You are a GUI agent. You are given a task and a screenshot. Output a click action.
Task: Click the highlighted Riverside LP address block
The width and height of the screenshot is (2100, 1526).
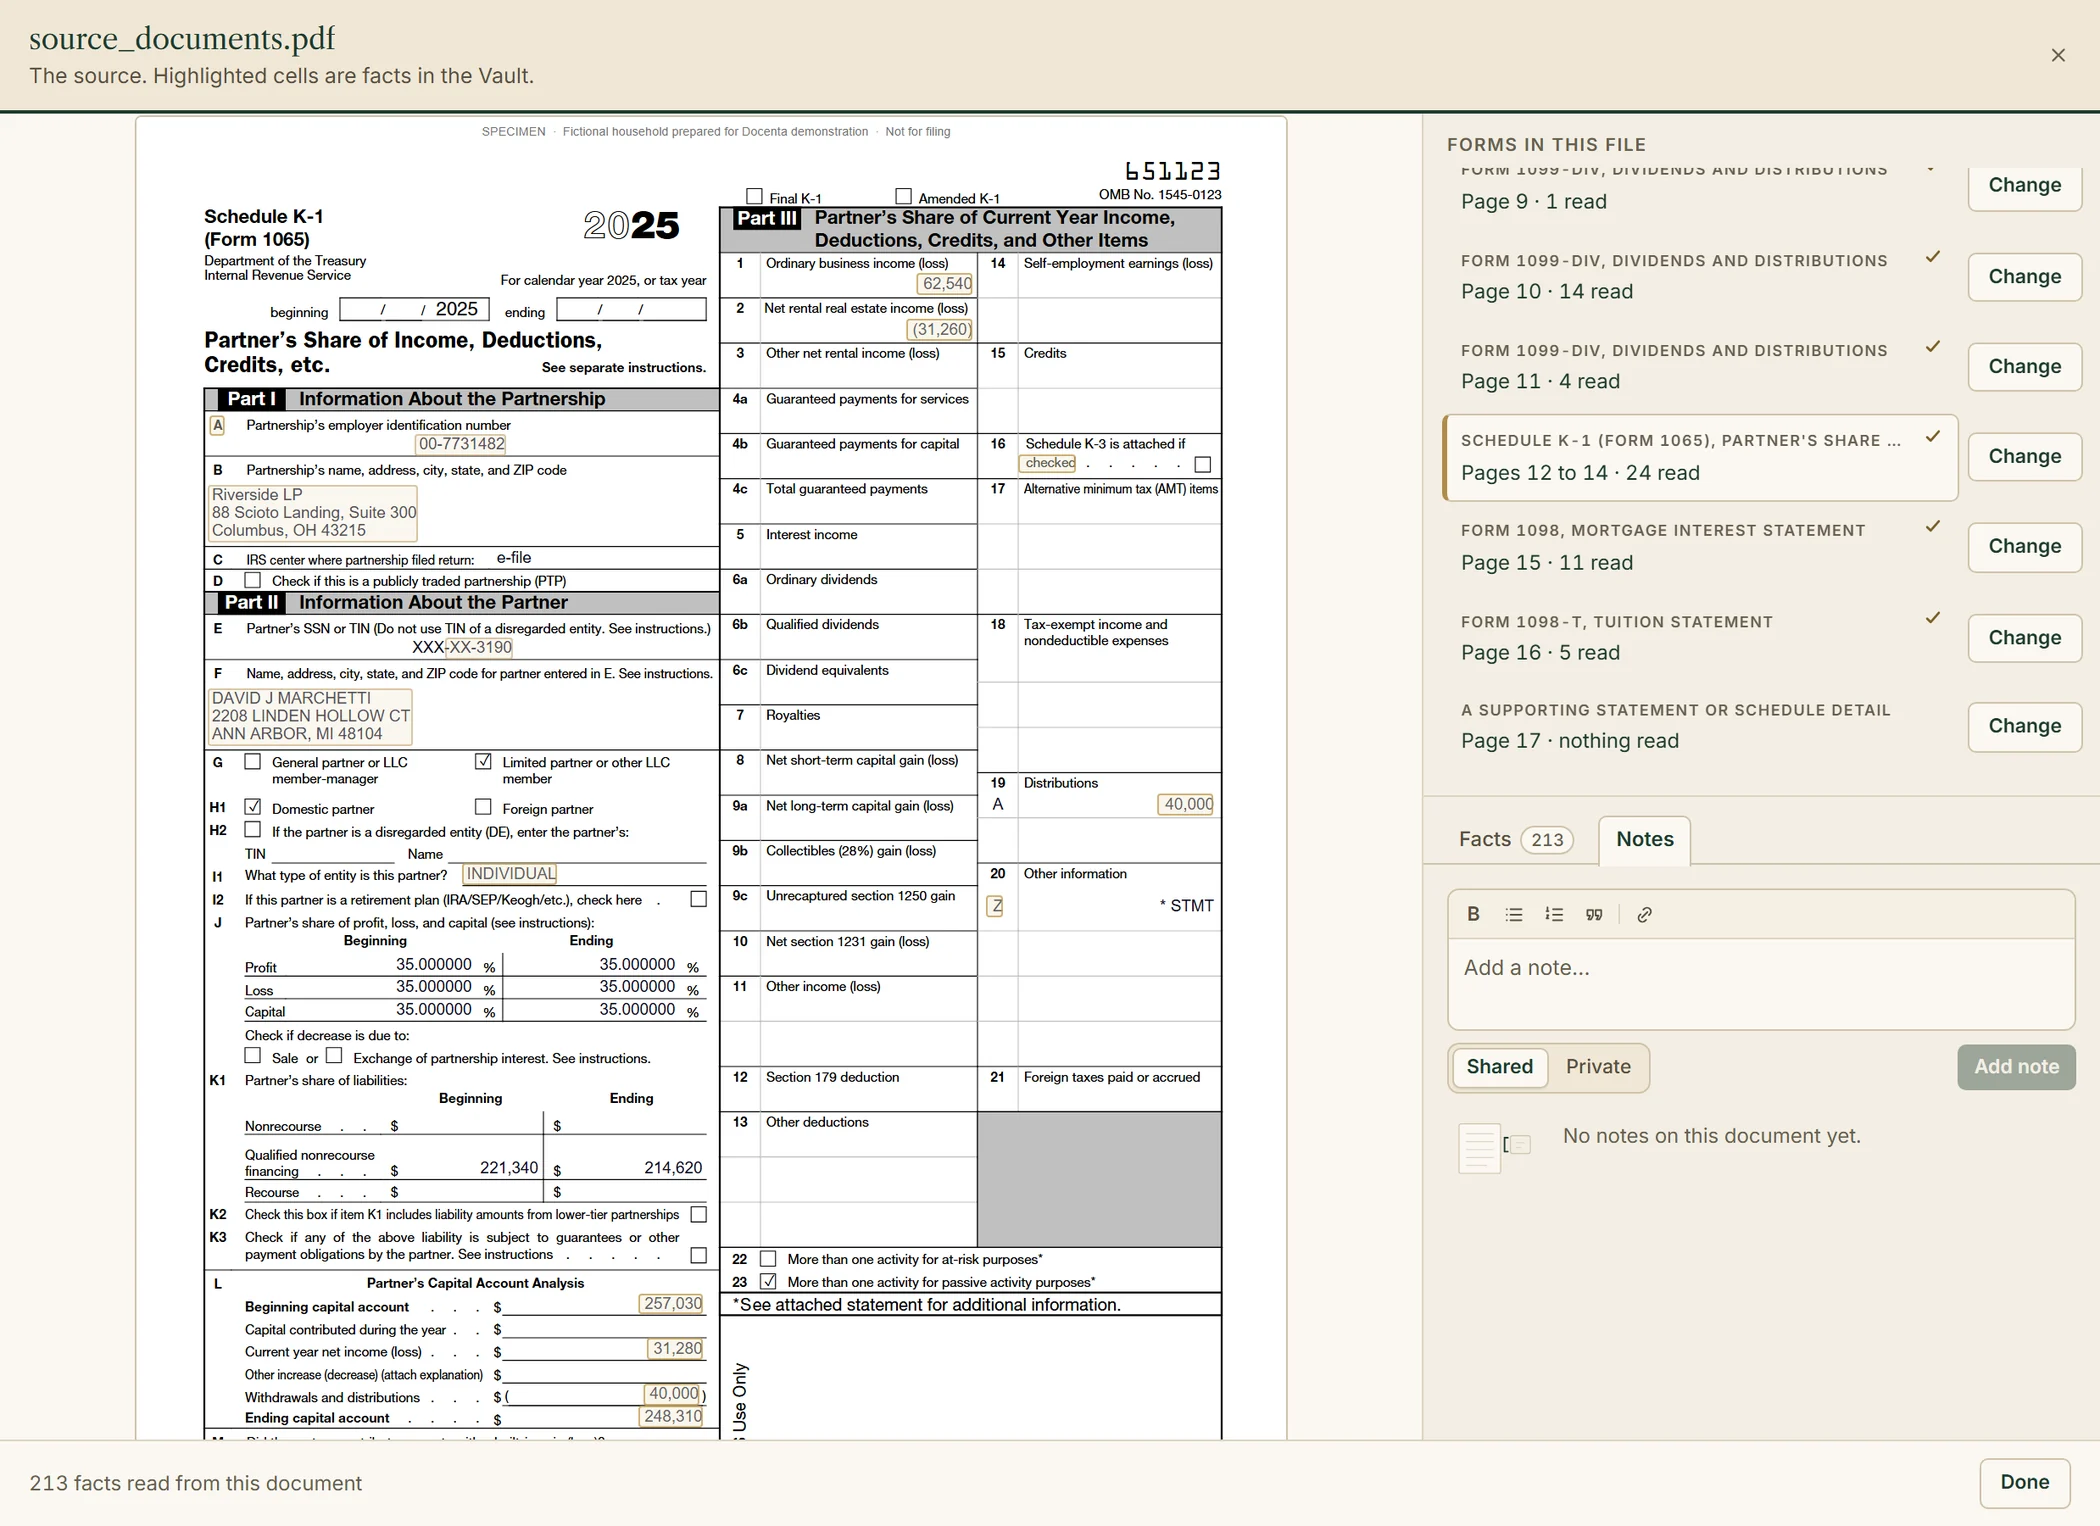pos(313,512)
